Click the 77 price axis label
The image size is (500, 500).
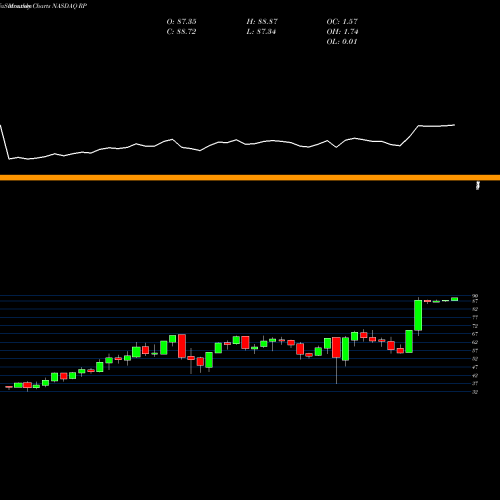coord(475,318)
